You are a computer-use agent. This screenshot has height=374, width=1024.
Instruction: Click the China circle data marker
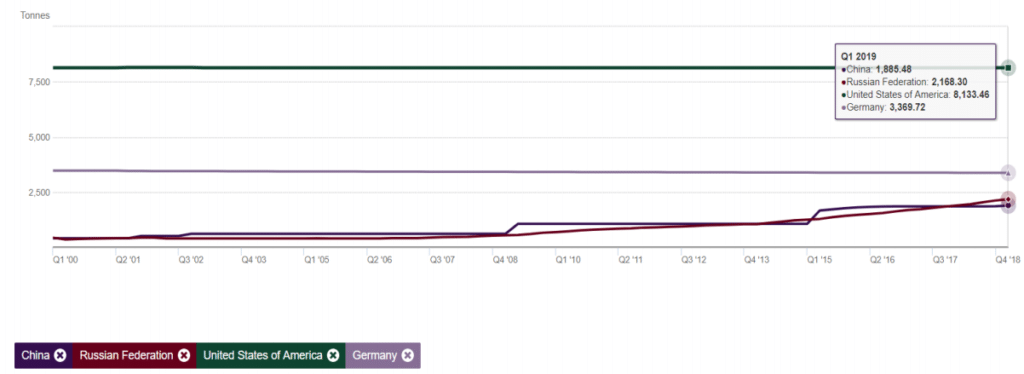pos(1008,206)
